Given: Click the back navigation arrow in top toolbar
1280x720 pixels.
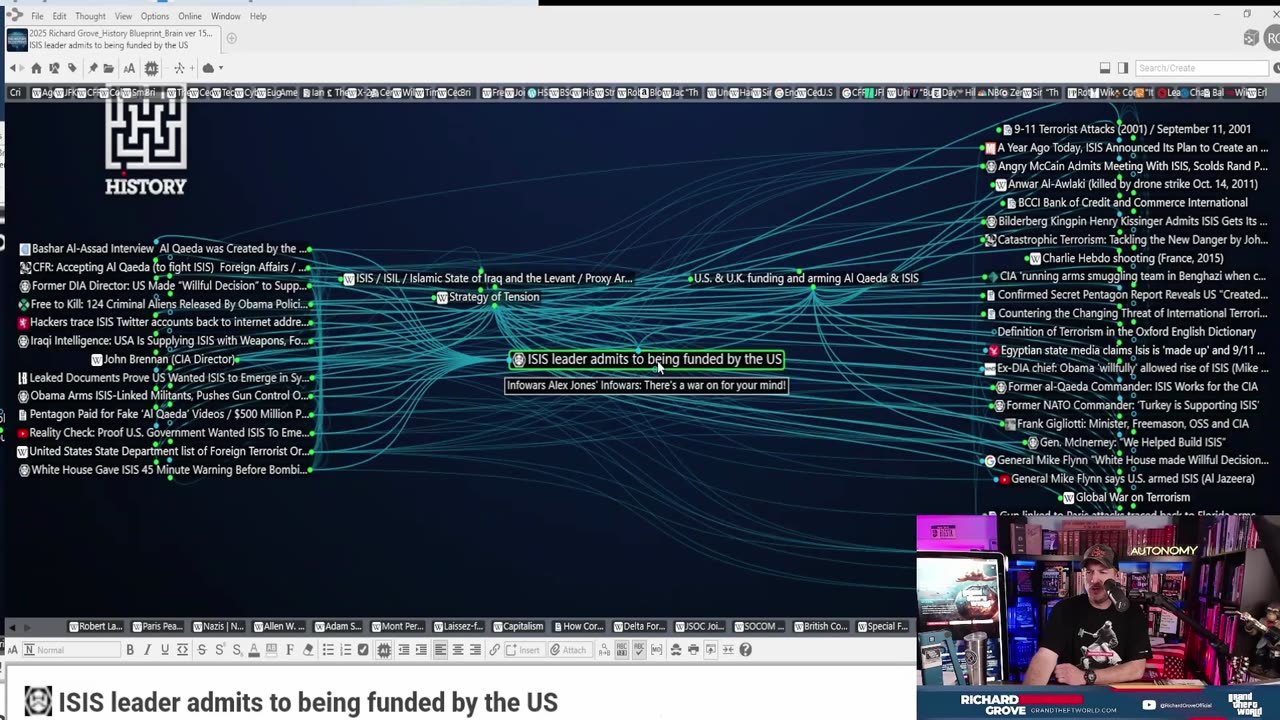Looking at the screenshot, I should pos(13,68).
